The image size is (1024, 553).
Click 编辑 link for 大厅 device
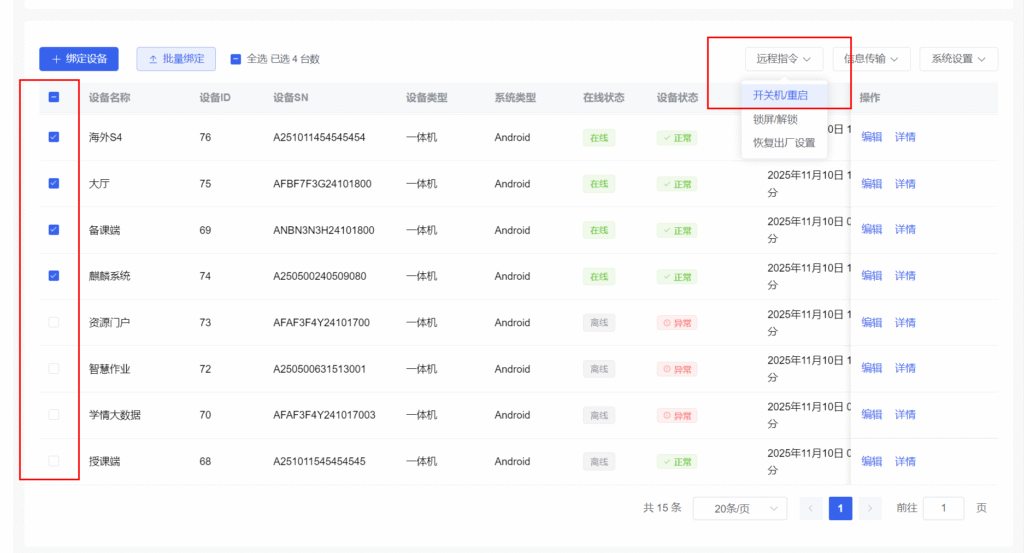point(872,183)
